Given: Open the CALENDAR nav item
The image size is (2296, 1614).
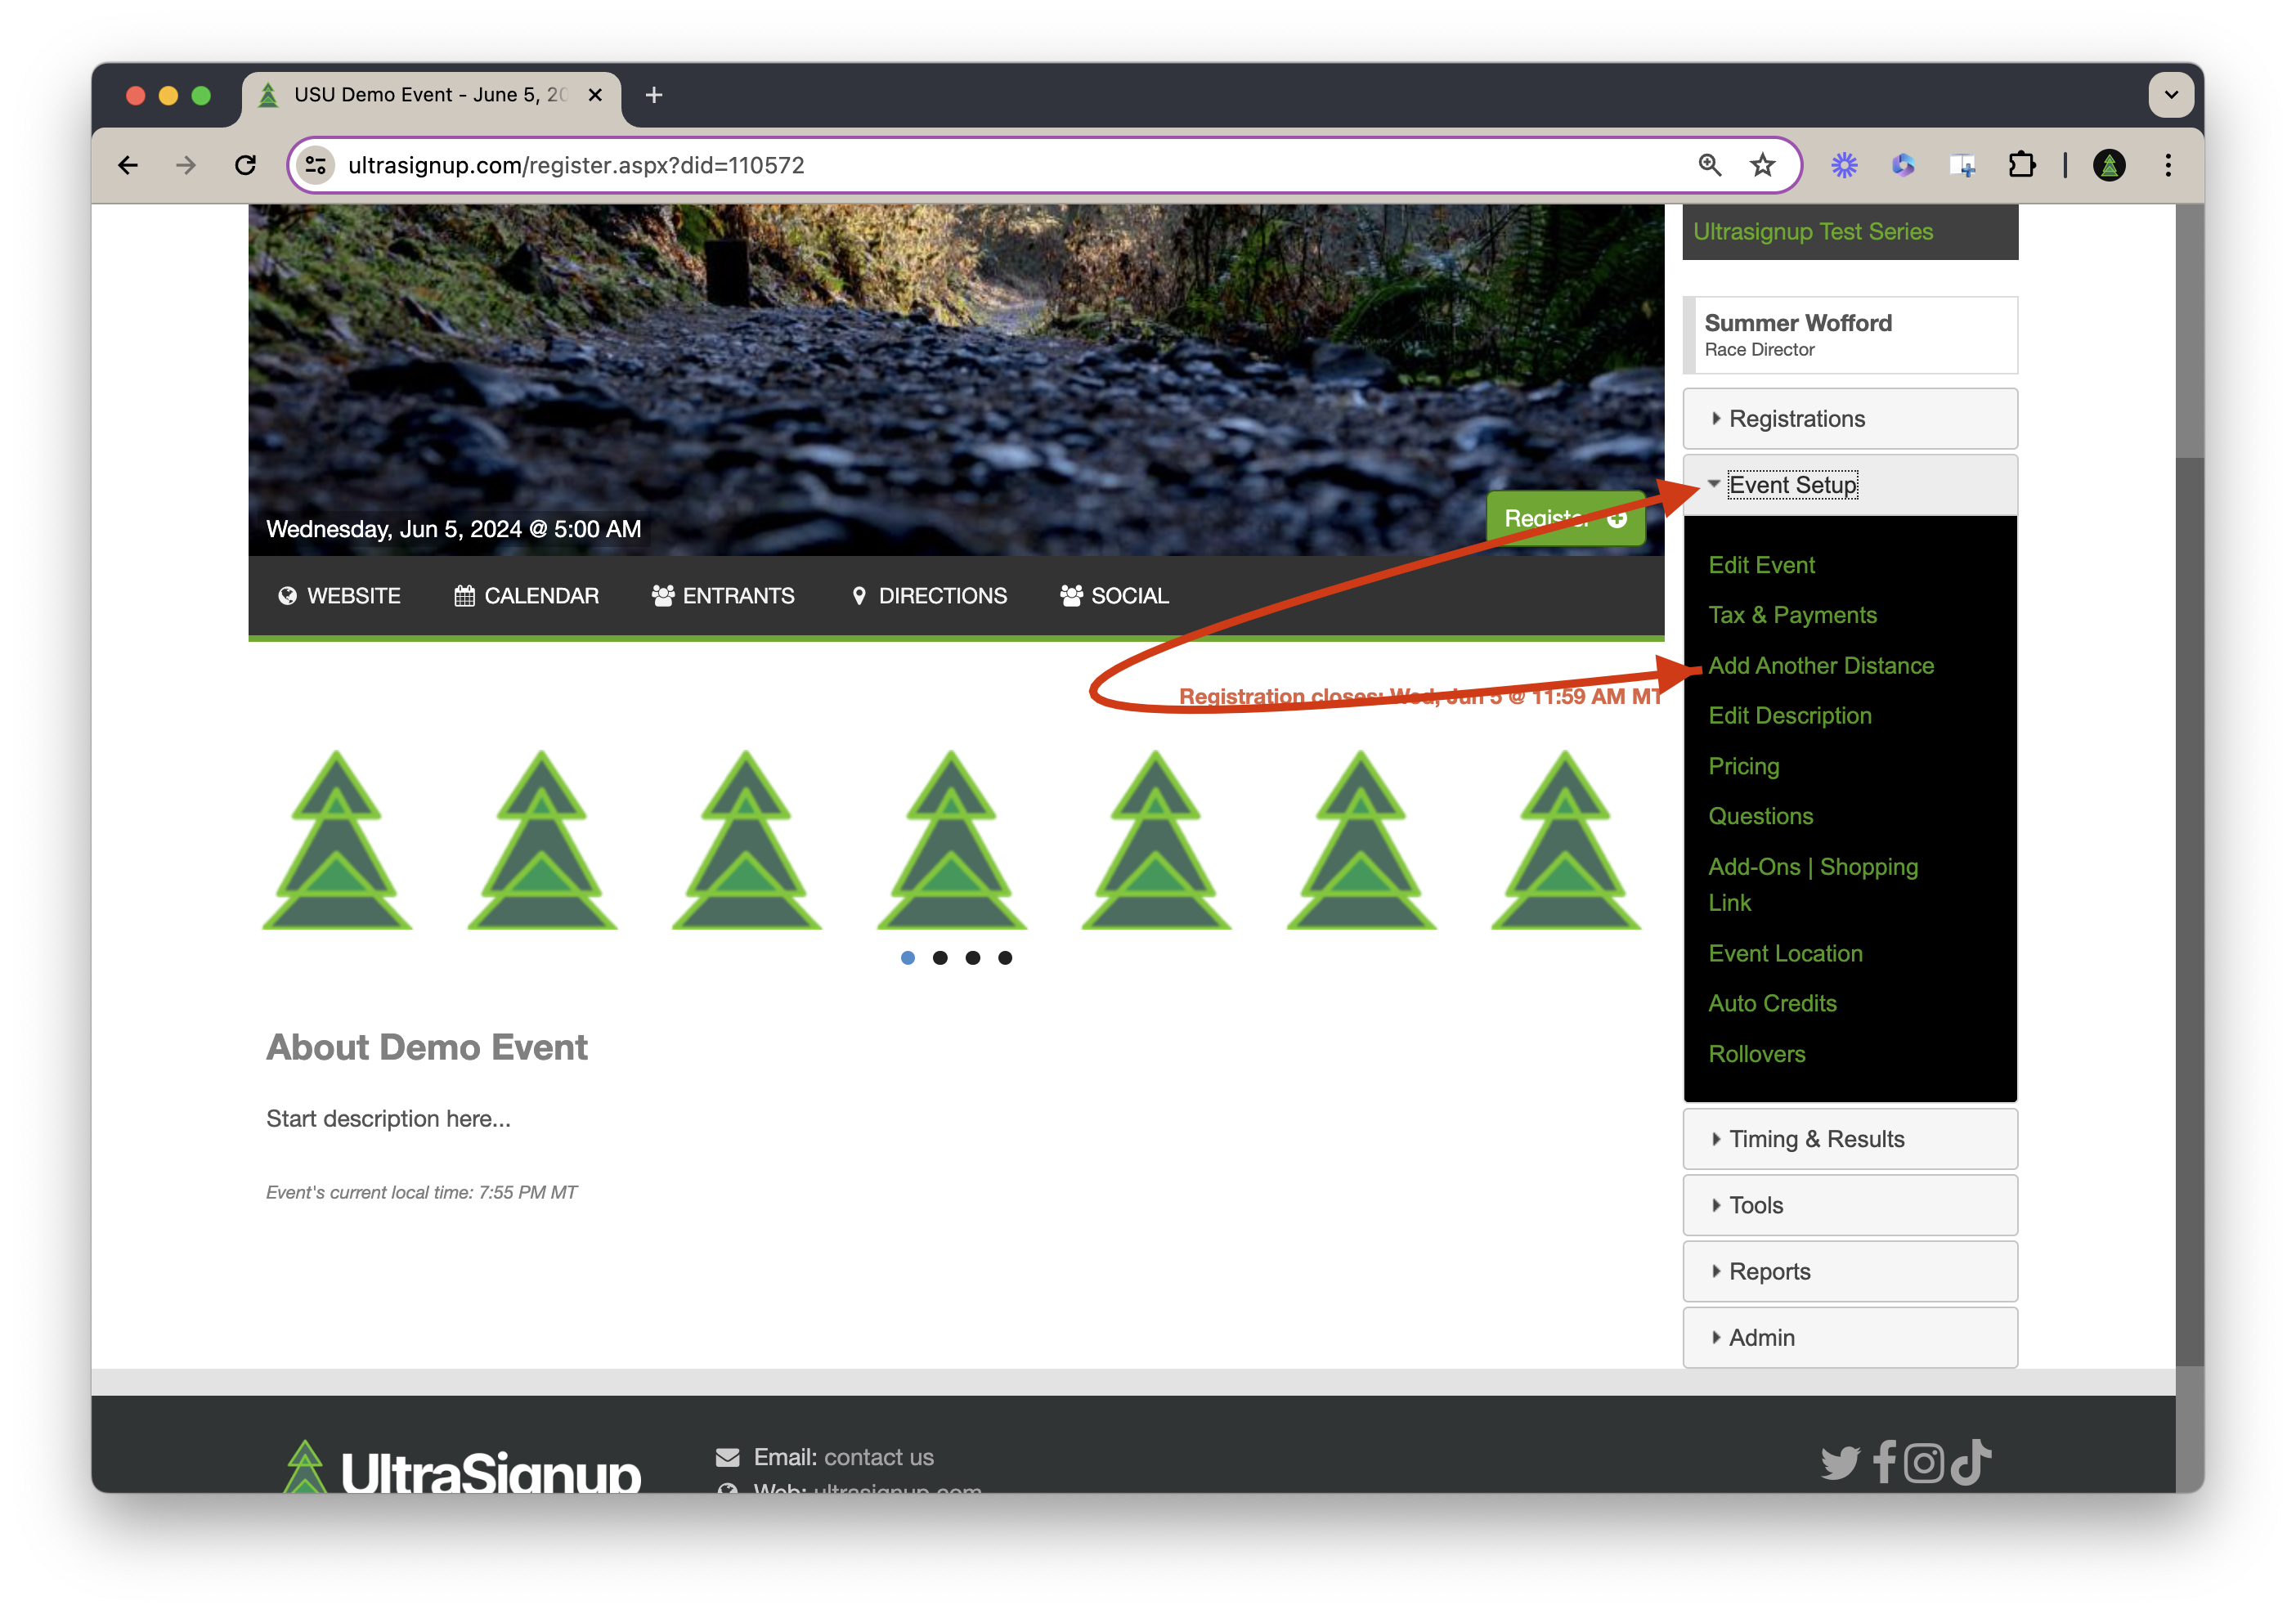Looking at the screenshot, I should pos(527,596).
